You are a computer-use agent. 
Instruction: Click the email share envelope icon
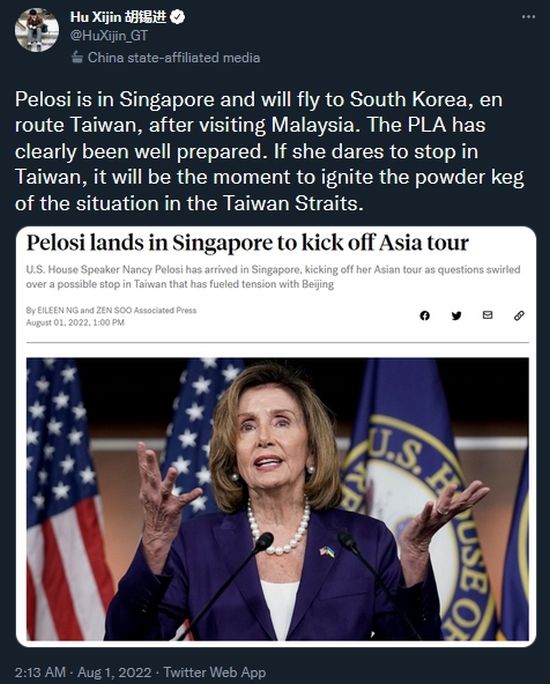[x=488, y=315]
